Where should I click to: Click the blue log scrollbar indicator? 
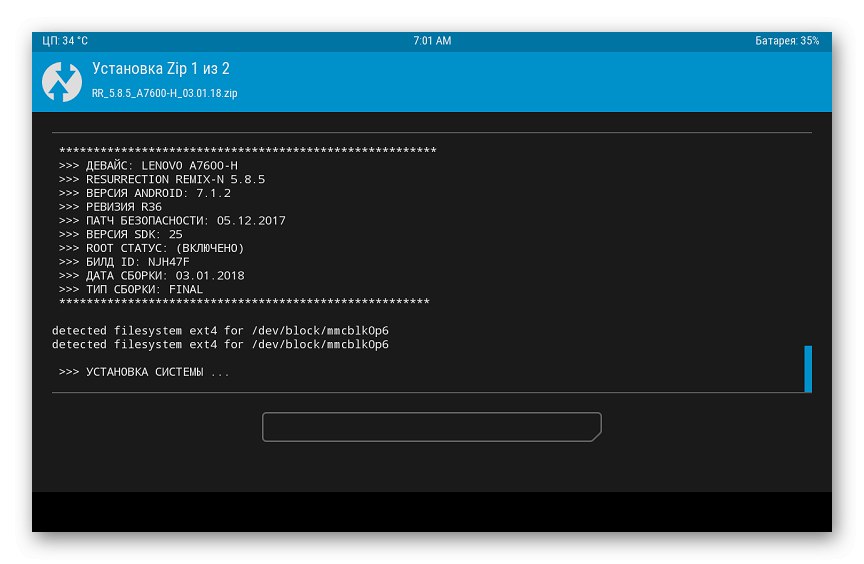pyautogui.click(x=808, y=369)
